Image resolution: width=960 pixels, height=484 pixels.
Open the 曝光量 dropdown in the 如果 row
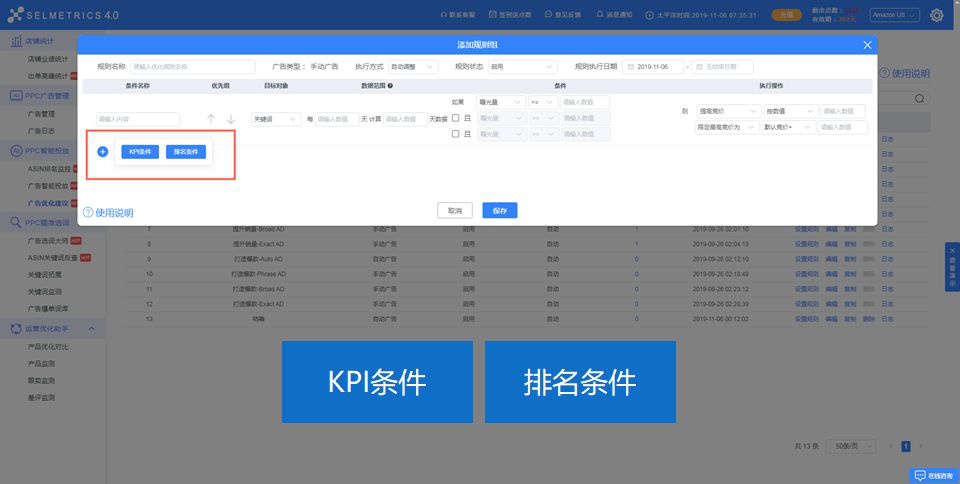coord(501,102)
